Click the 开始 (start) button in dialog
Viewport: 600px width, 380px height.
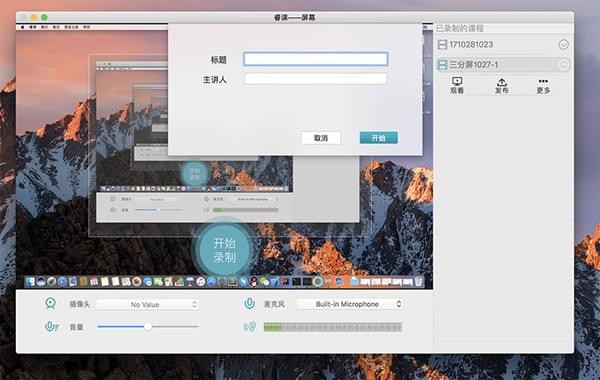(378, 138)
